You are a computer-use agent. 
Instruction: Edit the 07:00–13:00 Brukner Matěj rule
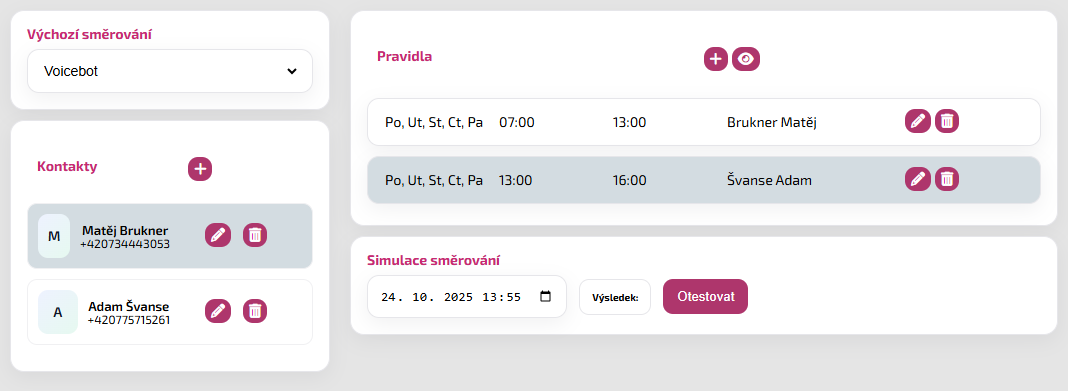(x=917, y=121)
